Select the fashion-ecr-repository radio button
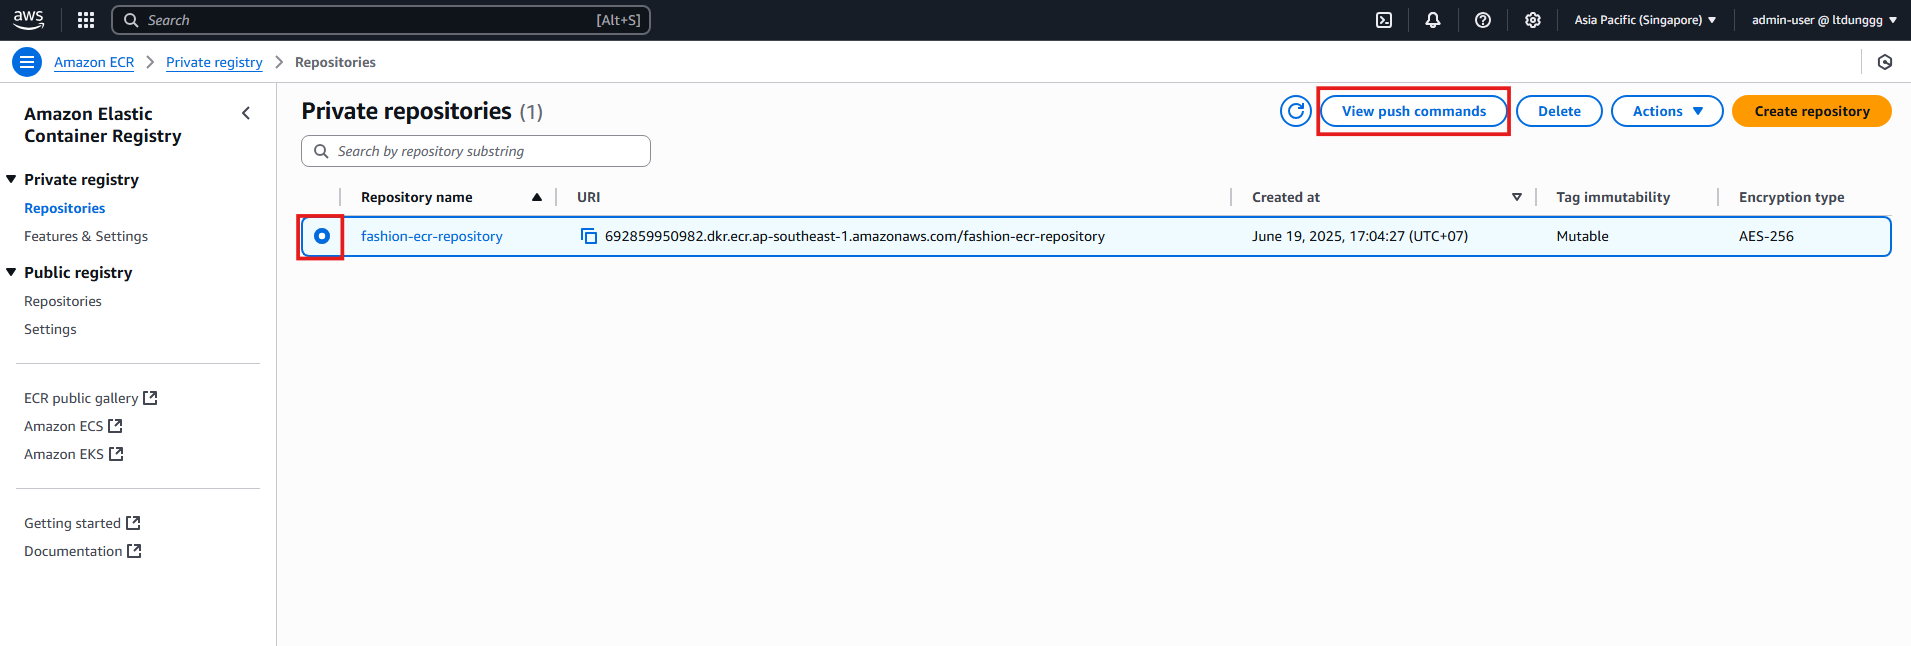This screenshot has width=1911, height=646. click(322, 236)
